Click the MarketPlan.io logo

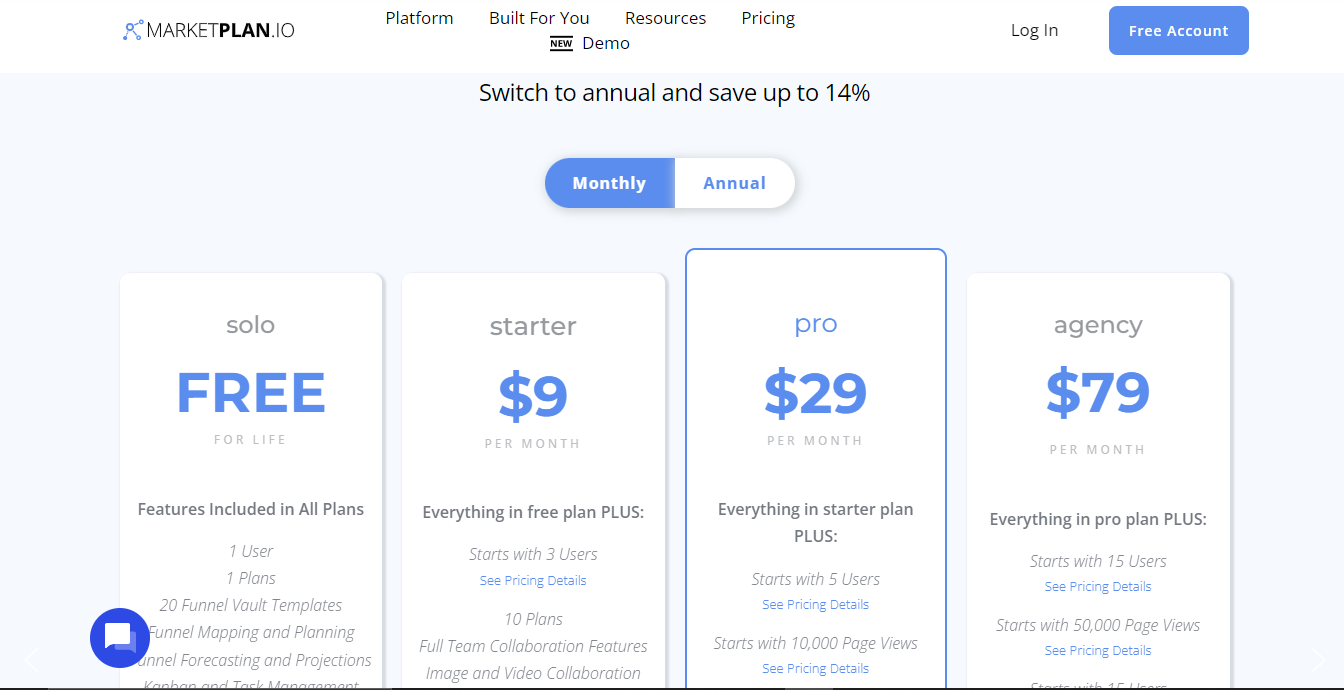click(x=209, y=30)
